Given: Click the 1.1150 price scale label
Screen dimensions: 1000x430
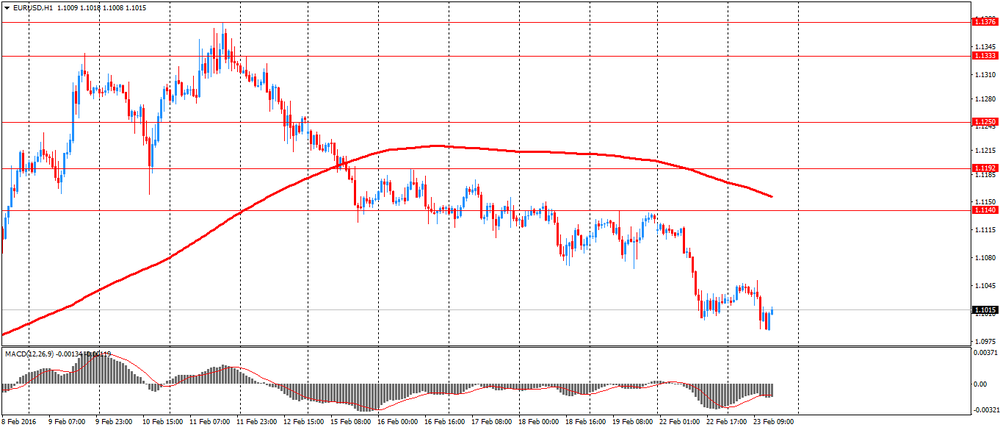Looking at the screenshot, I should click(x=984, y=202).
